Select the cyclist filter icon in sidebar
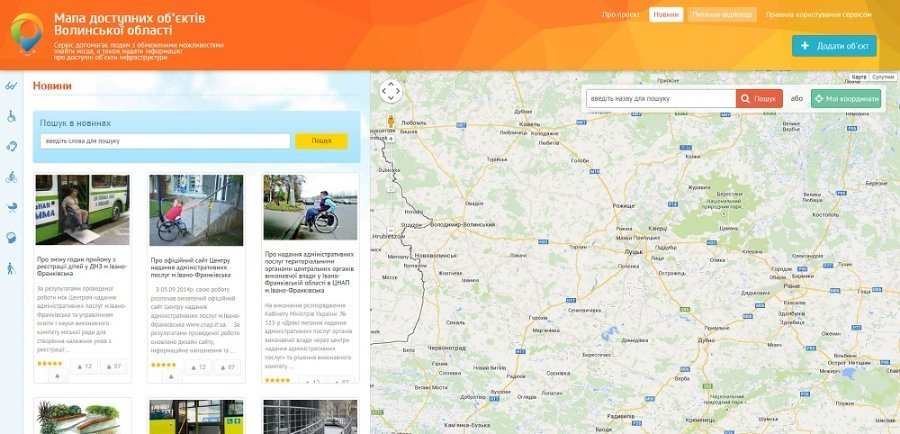Viewport: 900px width, 434px height. point(12,177)
